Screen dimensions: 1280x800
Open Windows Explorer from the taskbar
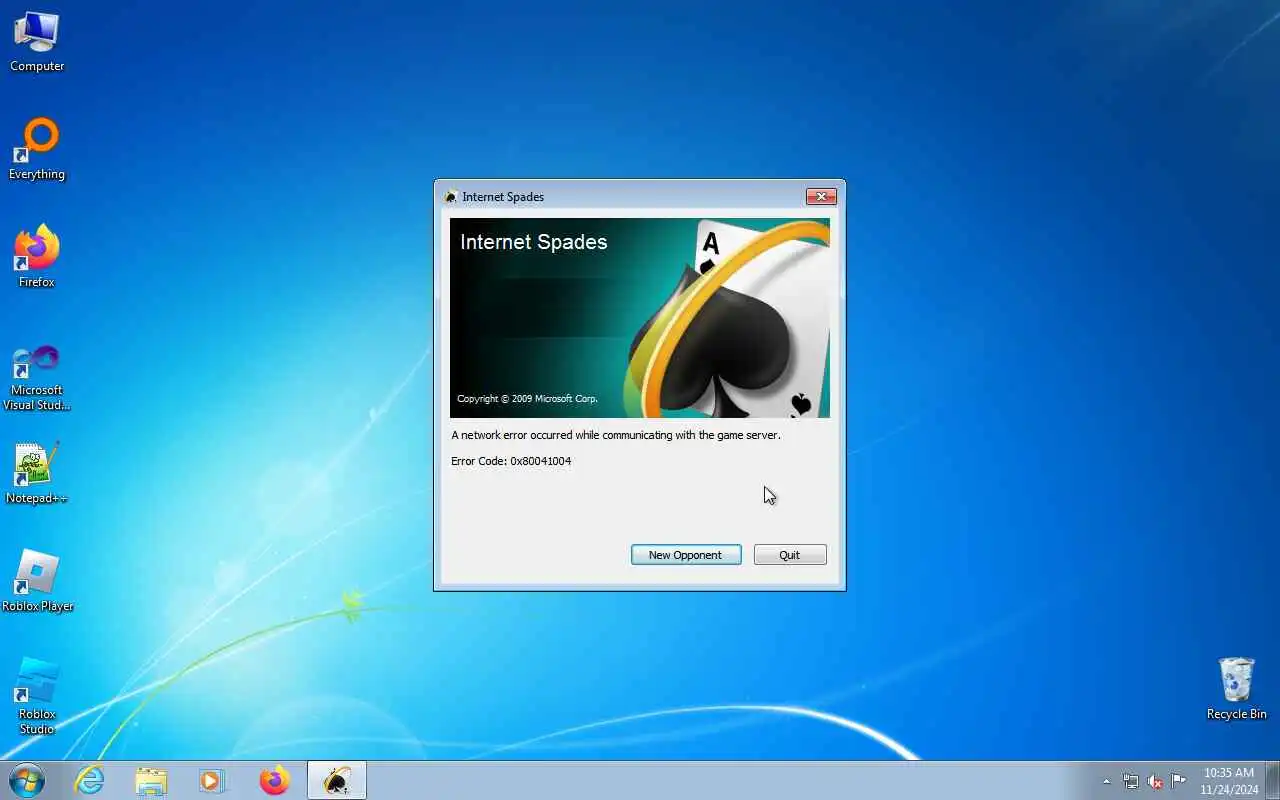pyautogui.click(x=151, y=780)
